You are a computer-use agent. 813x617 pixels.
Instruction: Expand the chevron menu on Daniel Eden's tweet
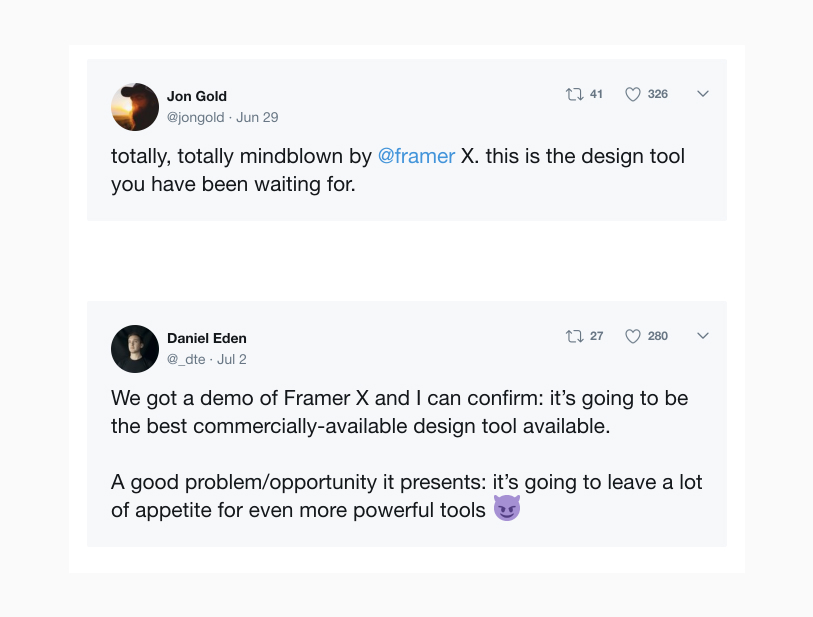tap(703, 336)
